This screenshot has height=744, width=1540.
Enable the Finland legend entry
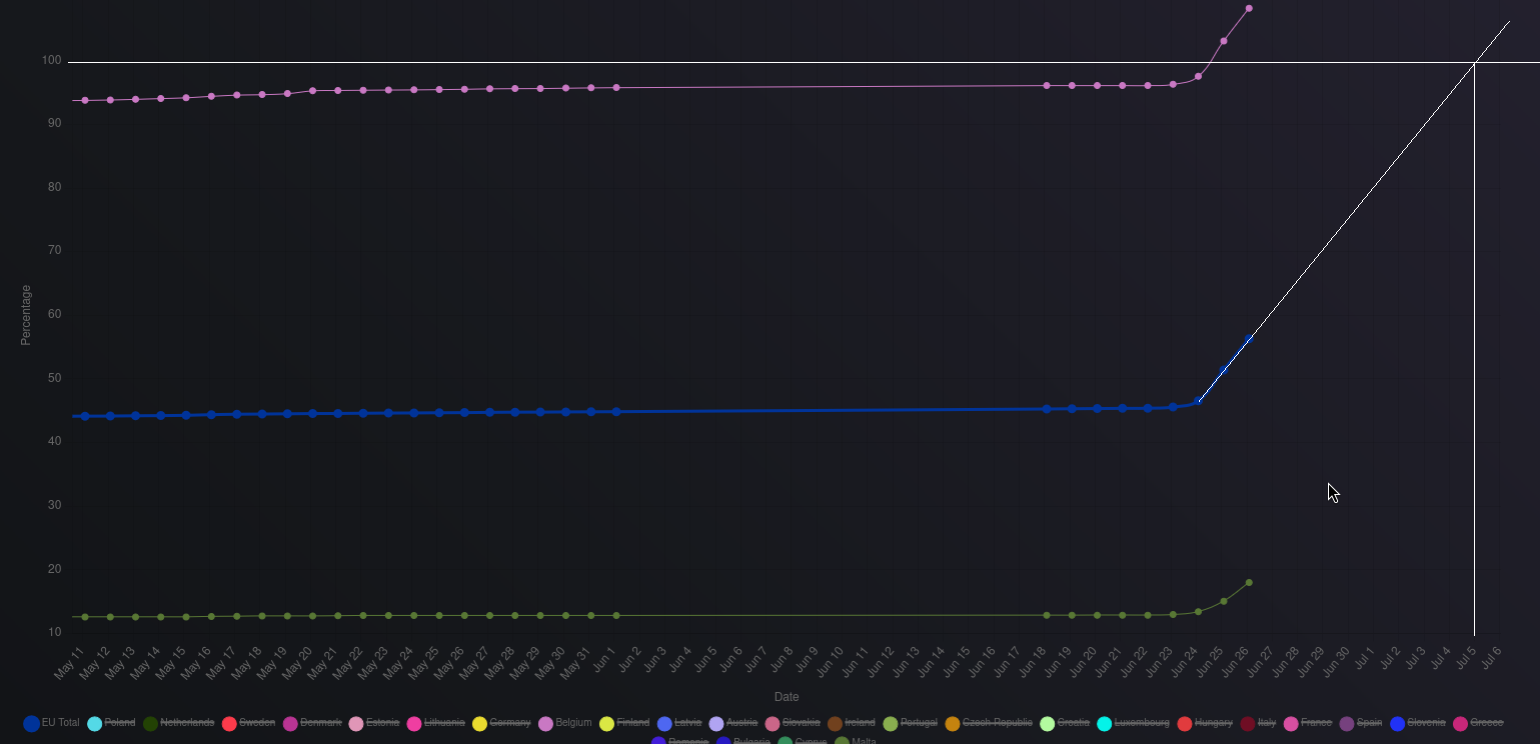(624, 722)
